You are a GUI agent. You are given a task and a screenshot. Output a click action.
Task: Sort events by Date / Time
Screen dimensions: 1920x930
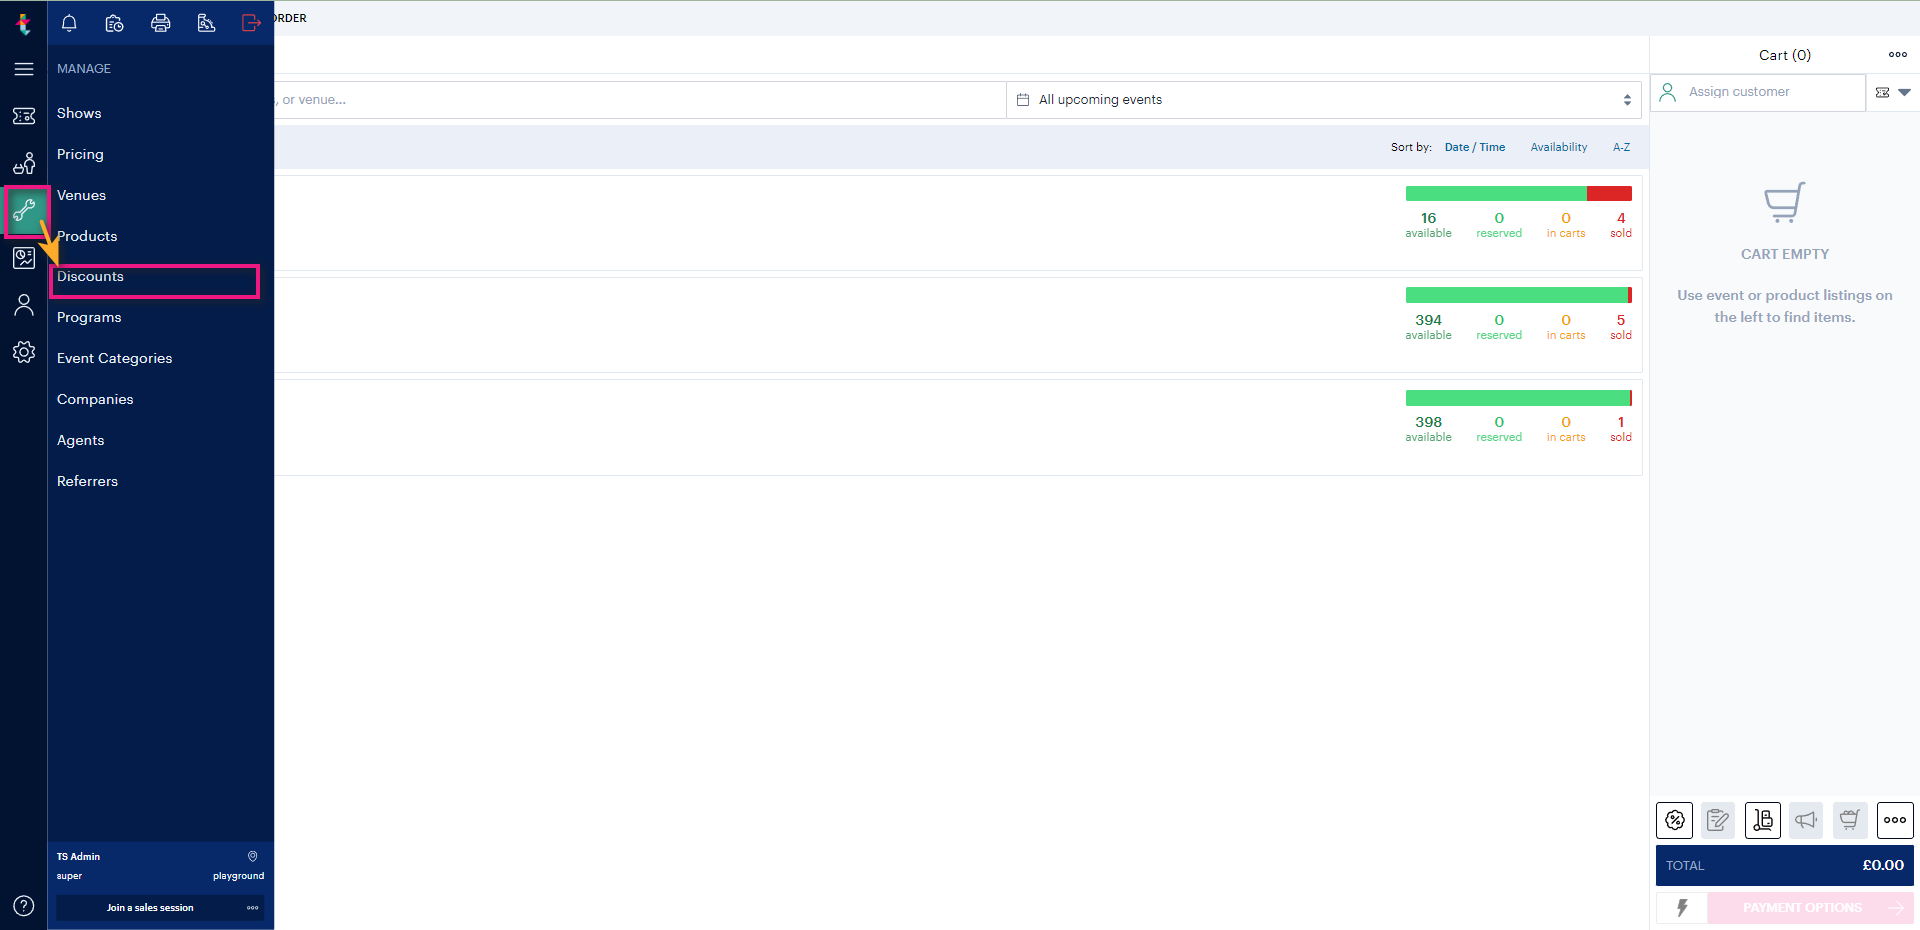(x=1474, y=147)
